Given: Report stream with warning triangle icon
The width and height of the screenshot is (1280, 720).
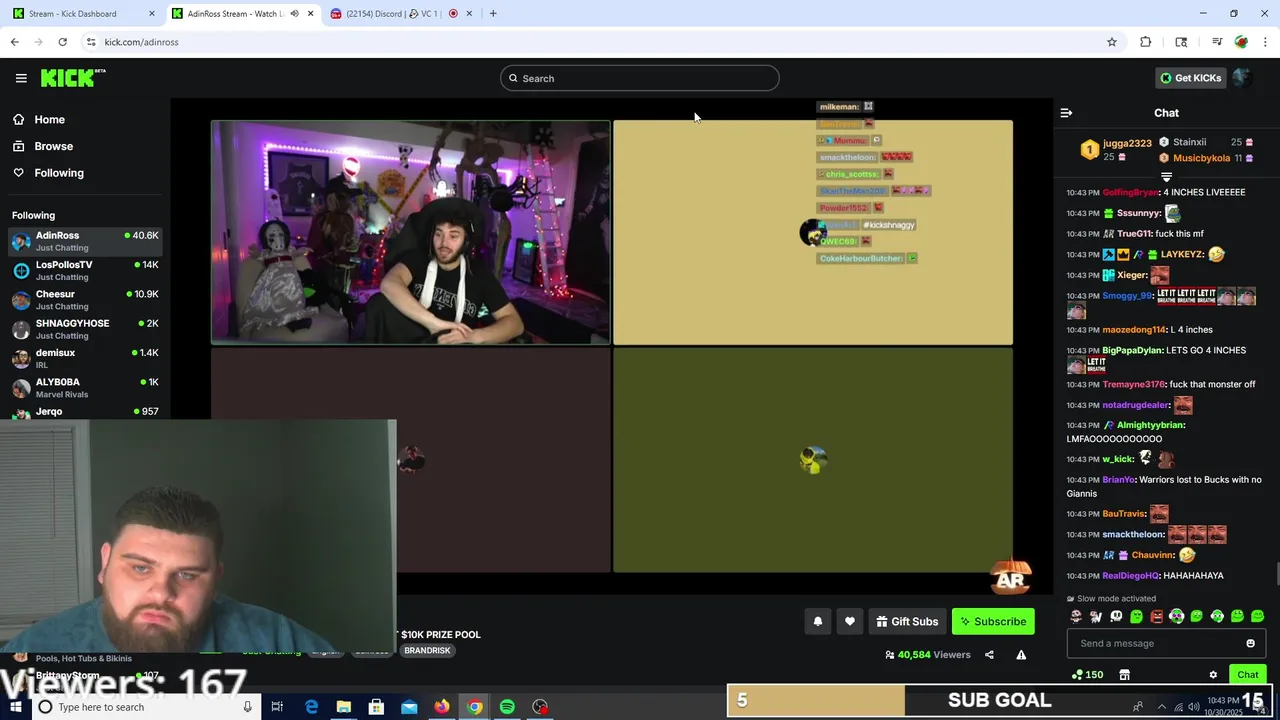Looking at the screenshot, I should click(x=1021, y=655).
